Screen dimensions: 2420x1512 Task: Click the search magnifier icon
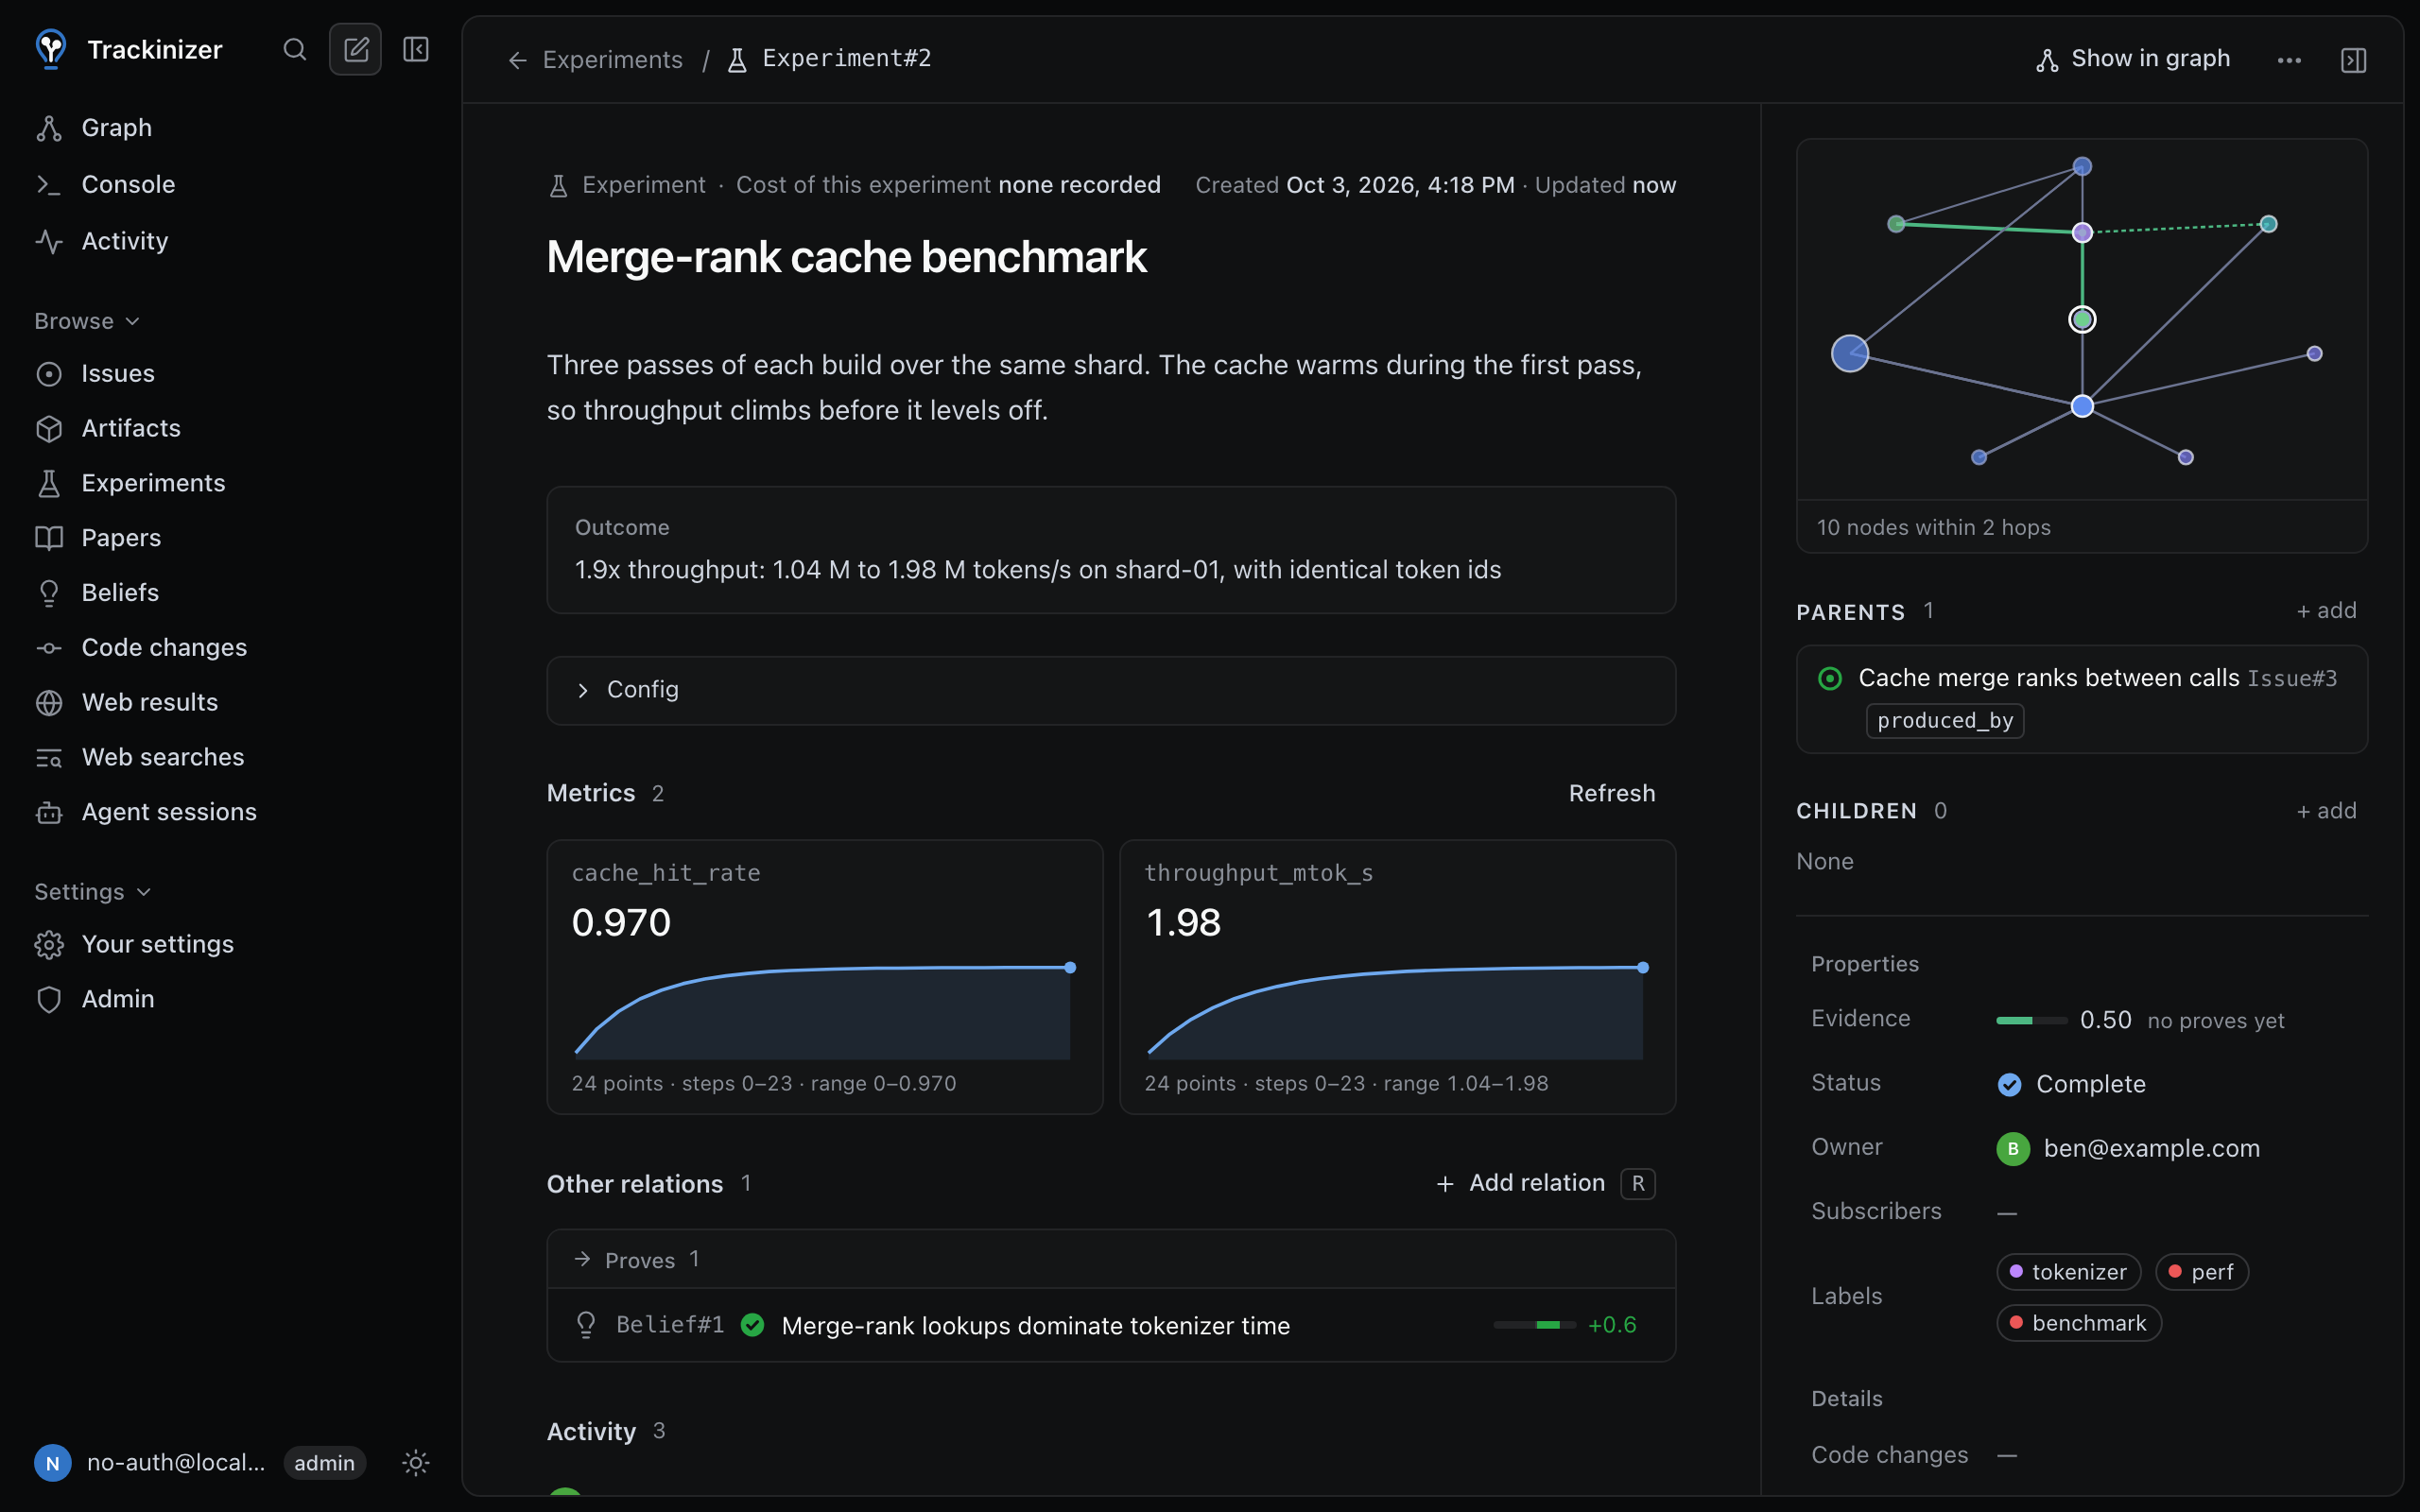pyautogui.click(x=294, y=49)
